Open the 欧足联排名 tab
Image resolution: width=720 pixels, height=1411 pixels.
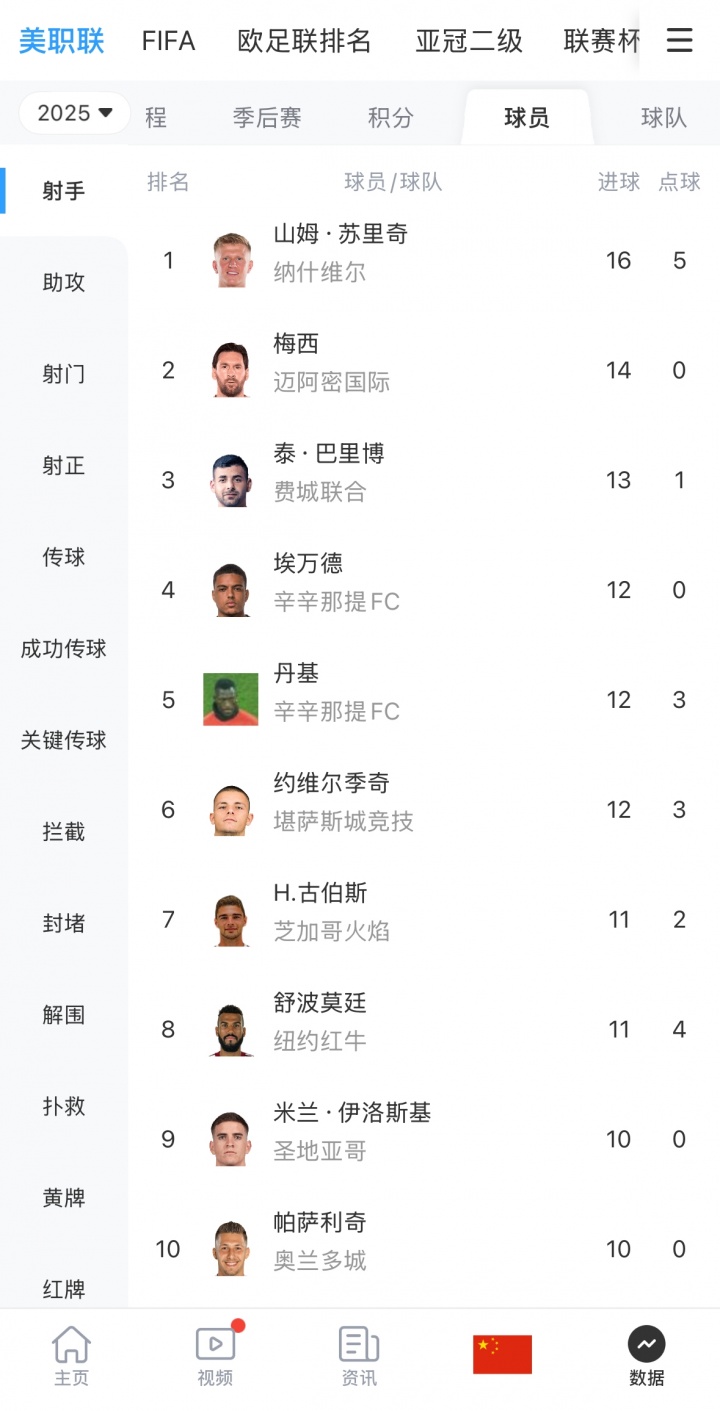click(304, 41)
